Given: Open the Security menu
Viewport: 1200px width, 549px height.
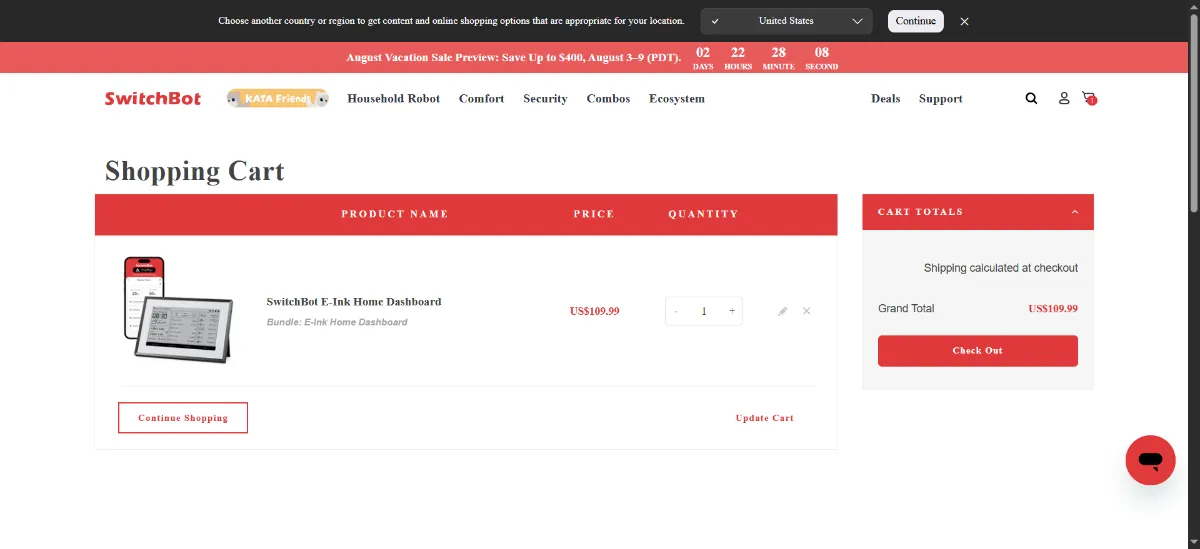Looking at the screenshot, I should coord(545,98).
